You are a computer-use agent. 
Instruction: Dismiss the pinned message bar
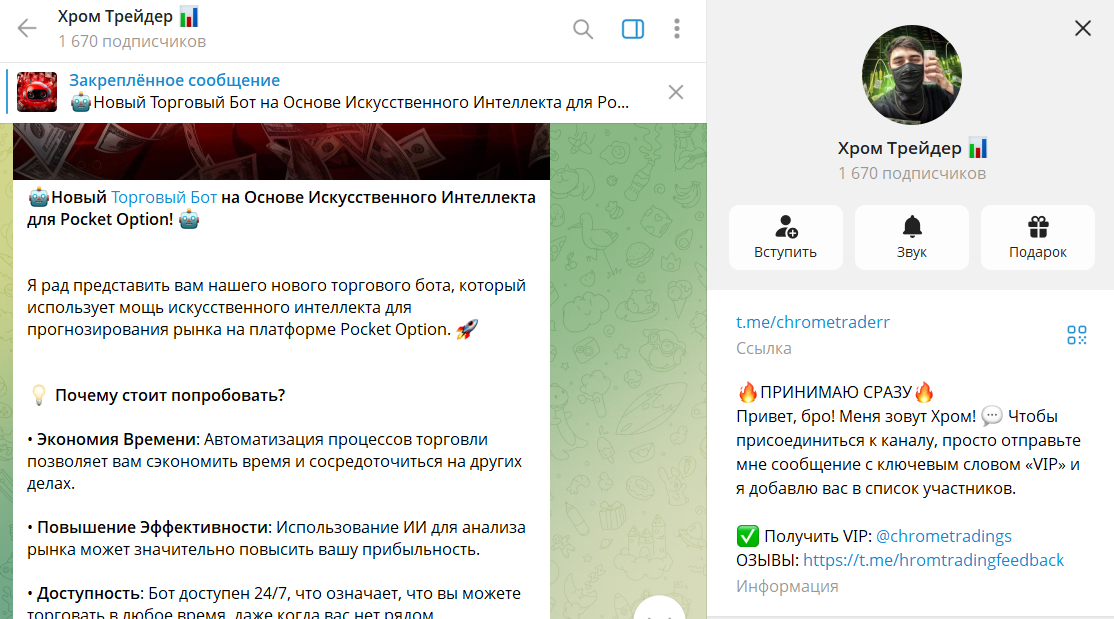click(x=676, y=92)
